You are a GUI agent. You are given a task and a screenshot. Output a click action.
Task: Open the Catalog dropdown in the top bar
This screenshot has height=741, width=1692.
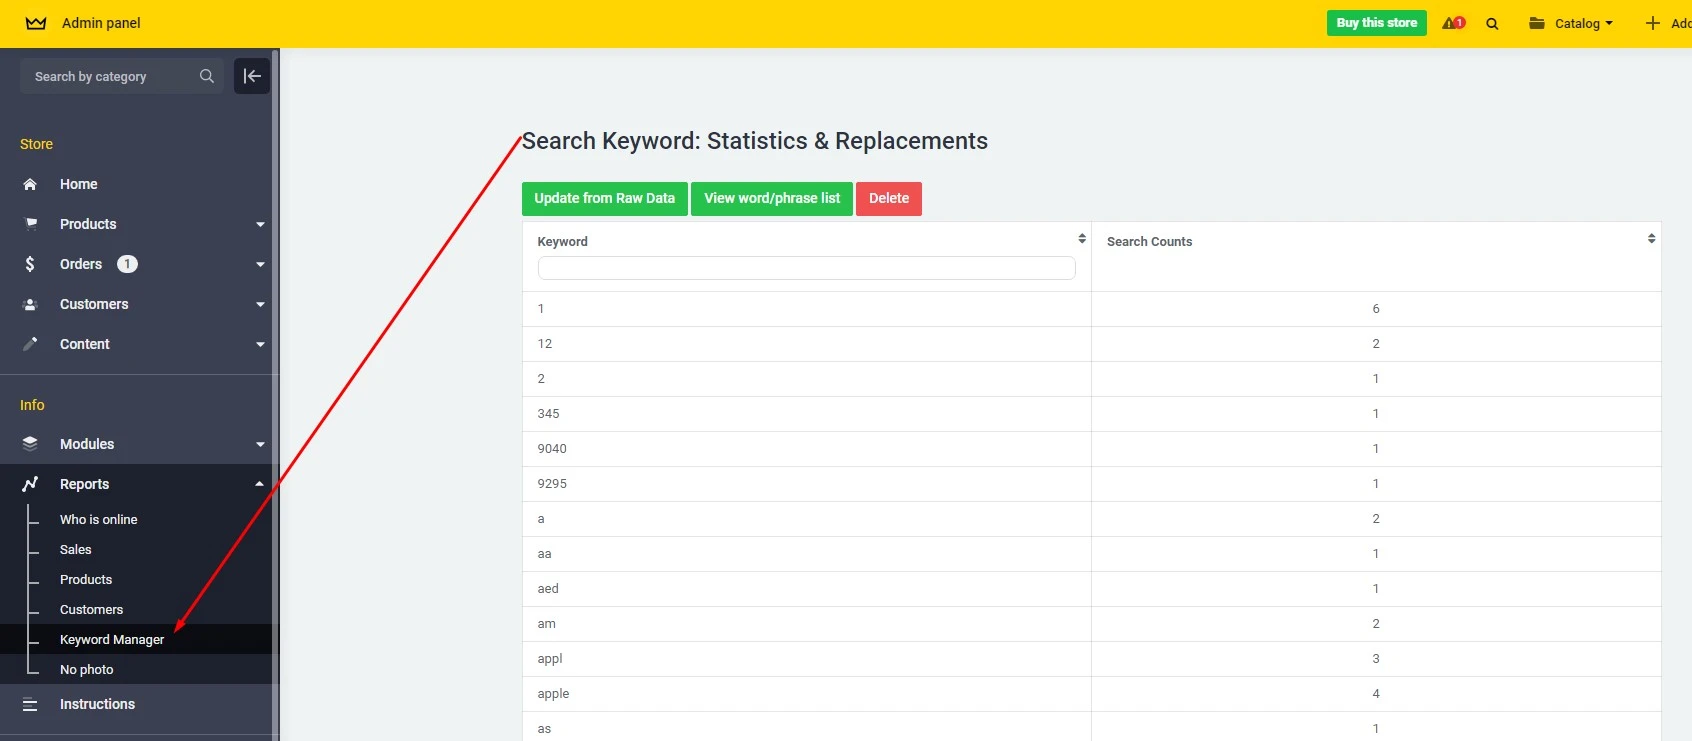click(1571, 23)
